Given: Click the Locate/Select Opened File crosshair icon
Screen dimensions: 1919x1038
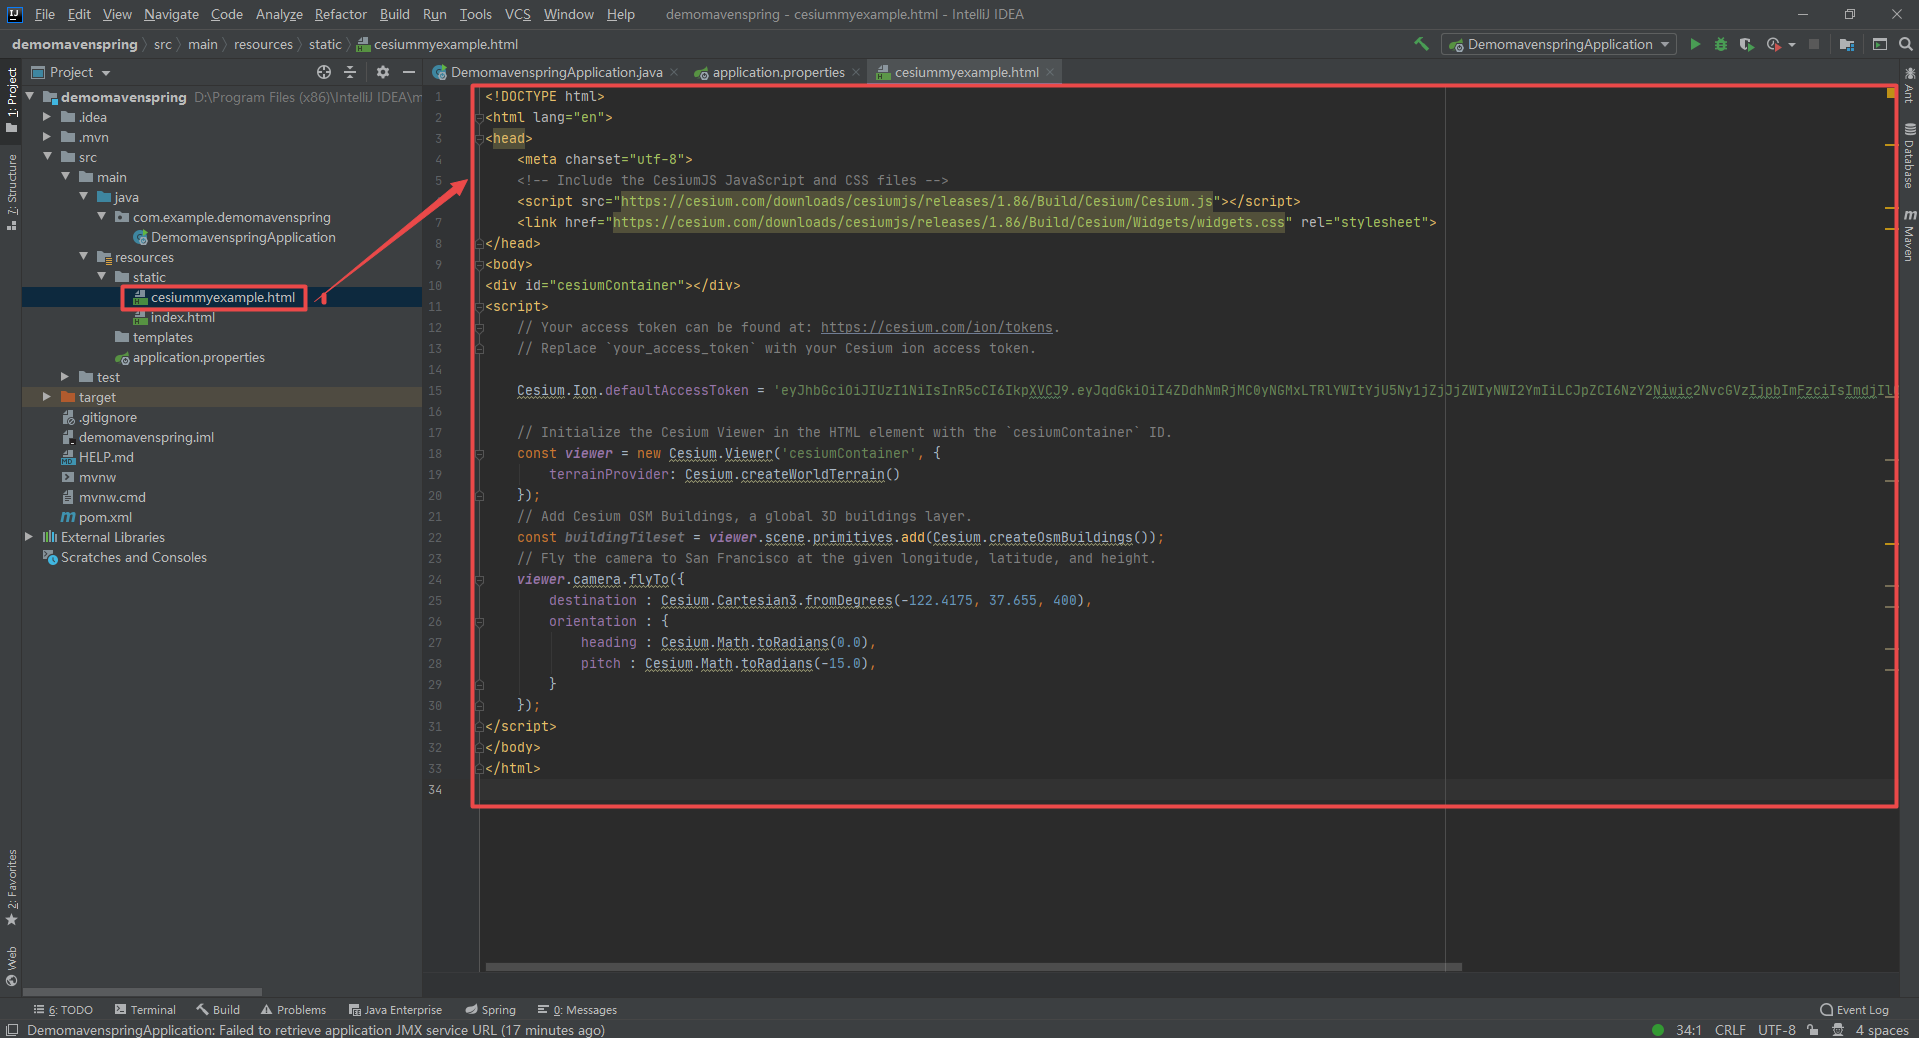Looking at the screenshot, I should tap(324, 72).
